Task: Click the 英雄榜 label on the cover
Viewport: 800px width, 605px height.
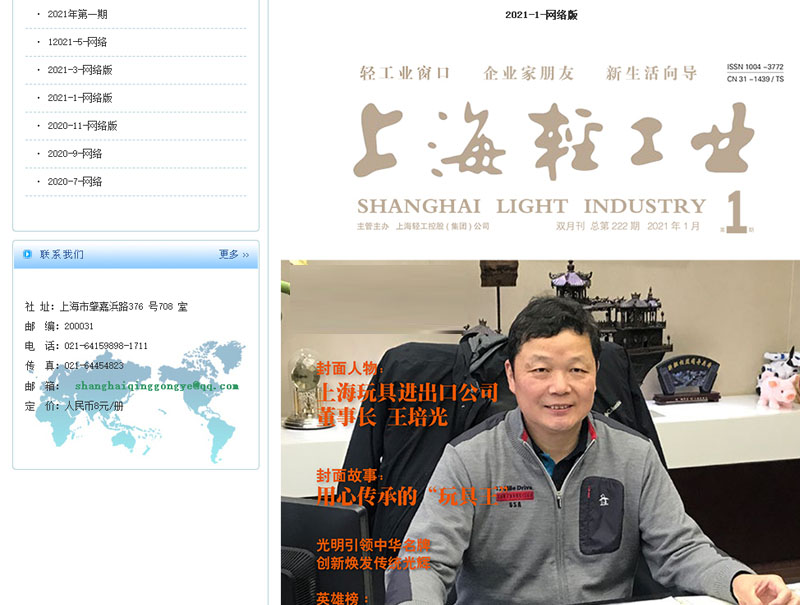Action: click(342, 598)
